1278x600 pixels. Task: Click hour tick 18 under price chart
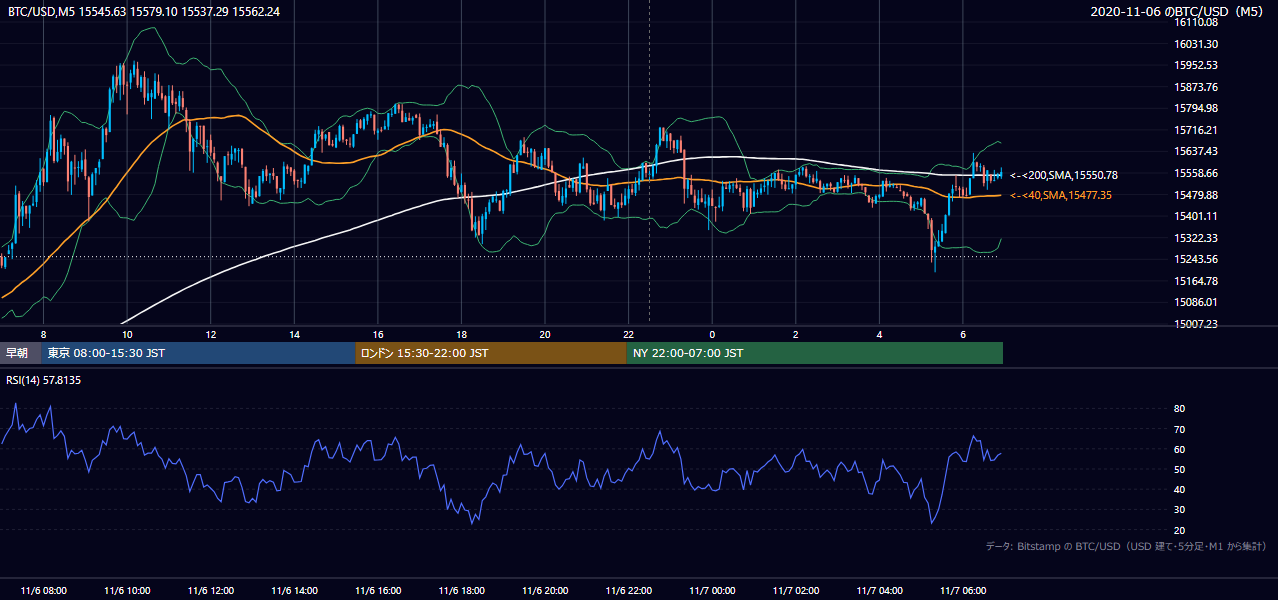461,334
